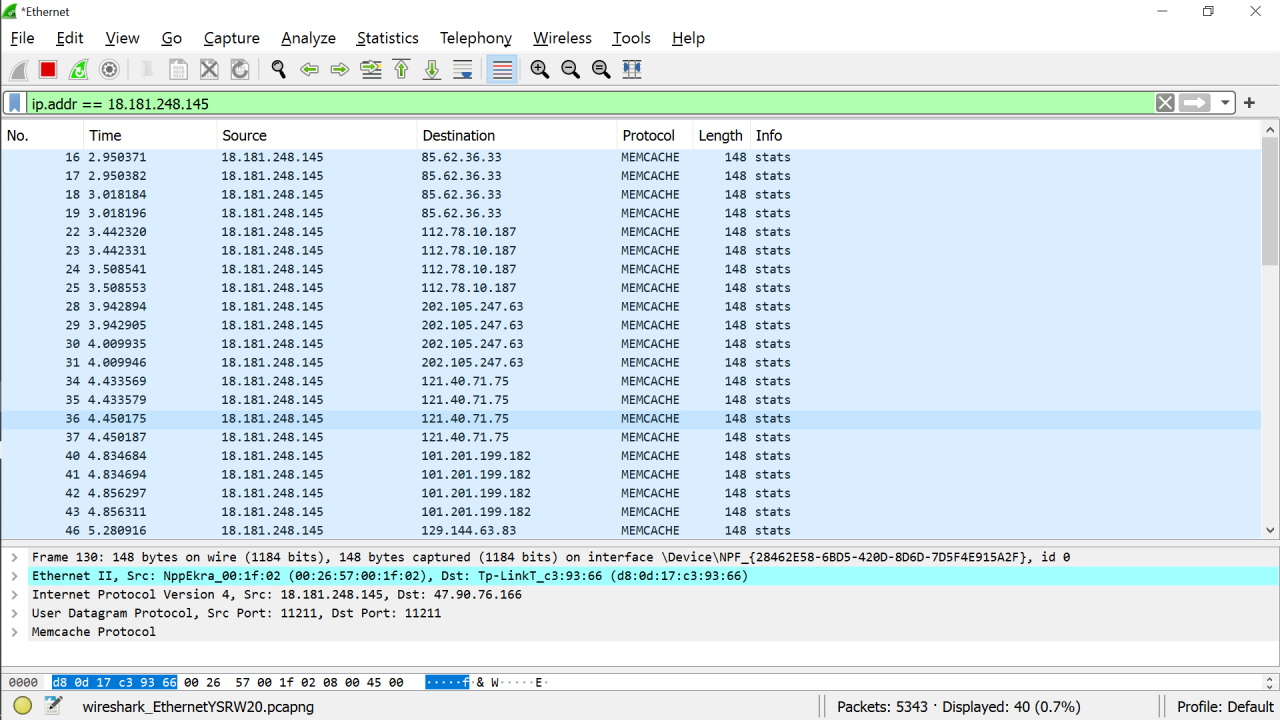Expand the Internet Protocol Version 4 row
This screenshot has width=1280, height=720.
[x=15, y=594]
